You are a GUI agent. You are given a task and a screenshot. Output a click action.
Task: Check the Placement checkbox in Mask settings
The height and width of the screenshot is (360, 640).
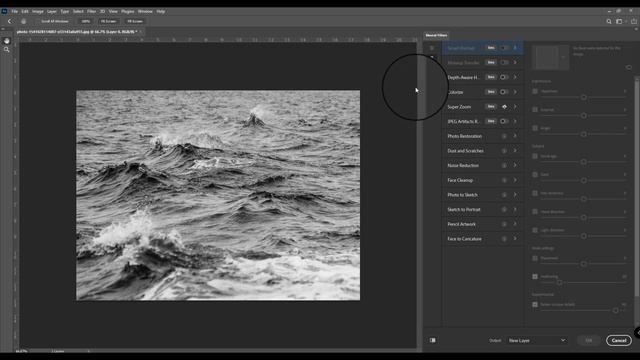click(x=535, y=258)
